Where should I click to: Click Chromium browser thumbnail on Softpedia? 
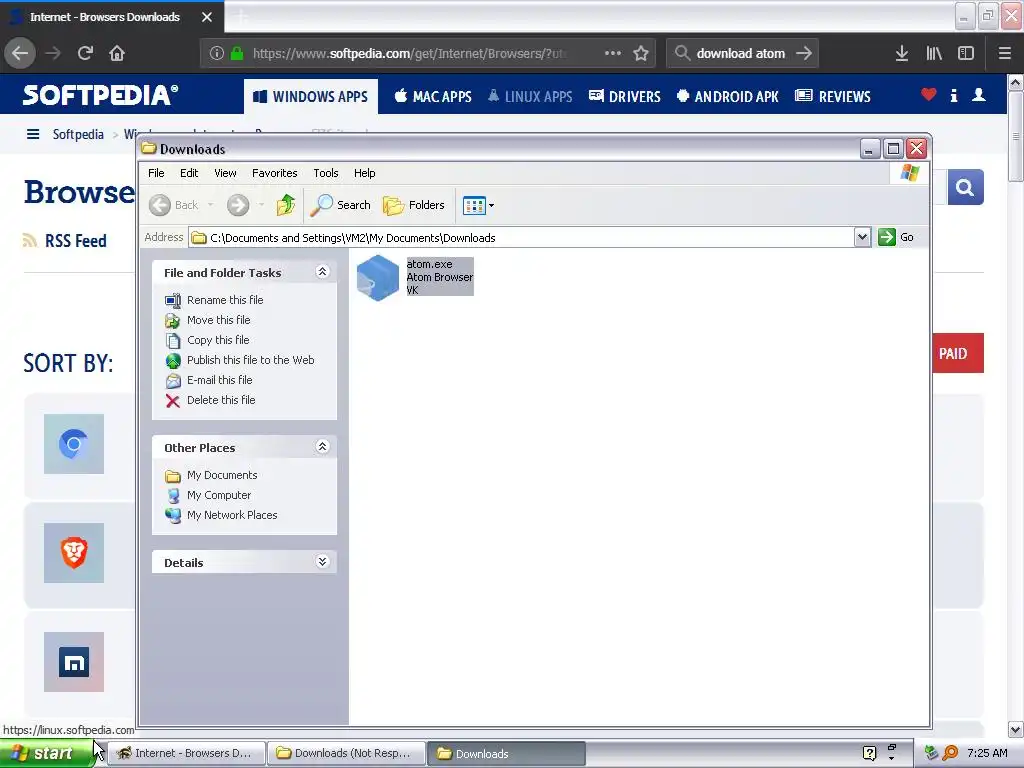pos(74,444)
